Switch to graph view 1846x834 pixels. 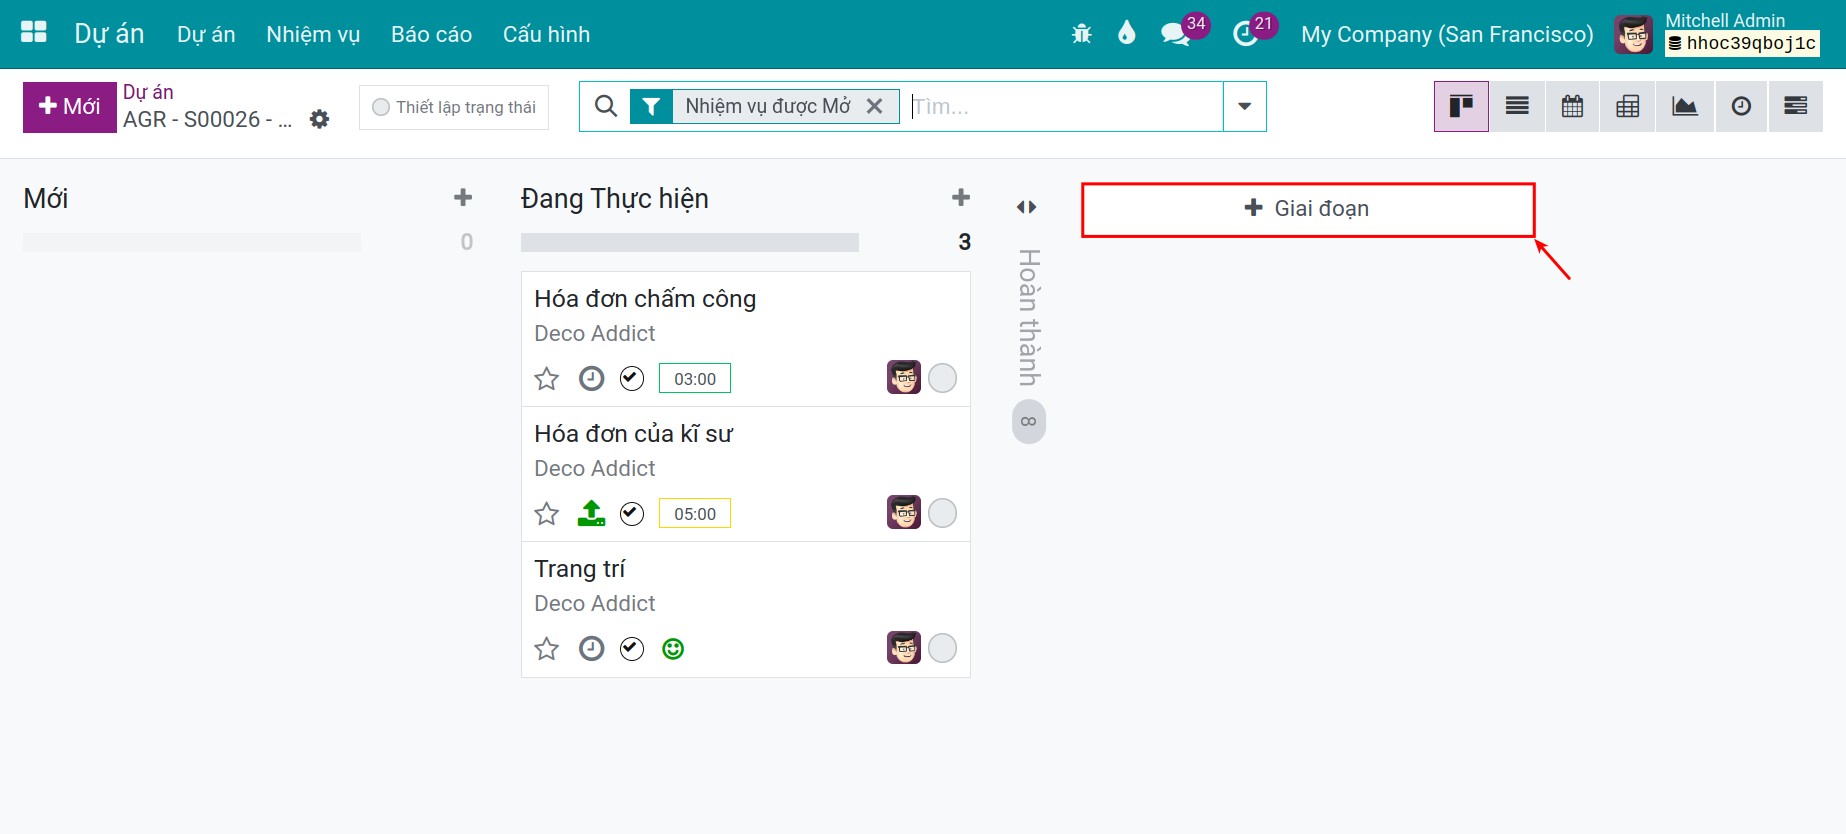tap(1685, 106)
